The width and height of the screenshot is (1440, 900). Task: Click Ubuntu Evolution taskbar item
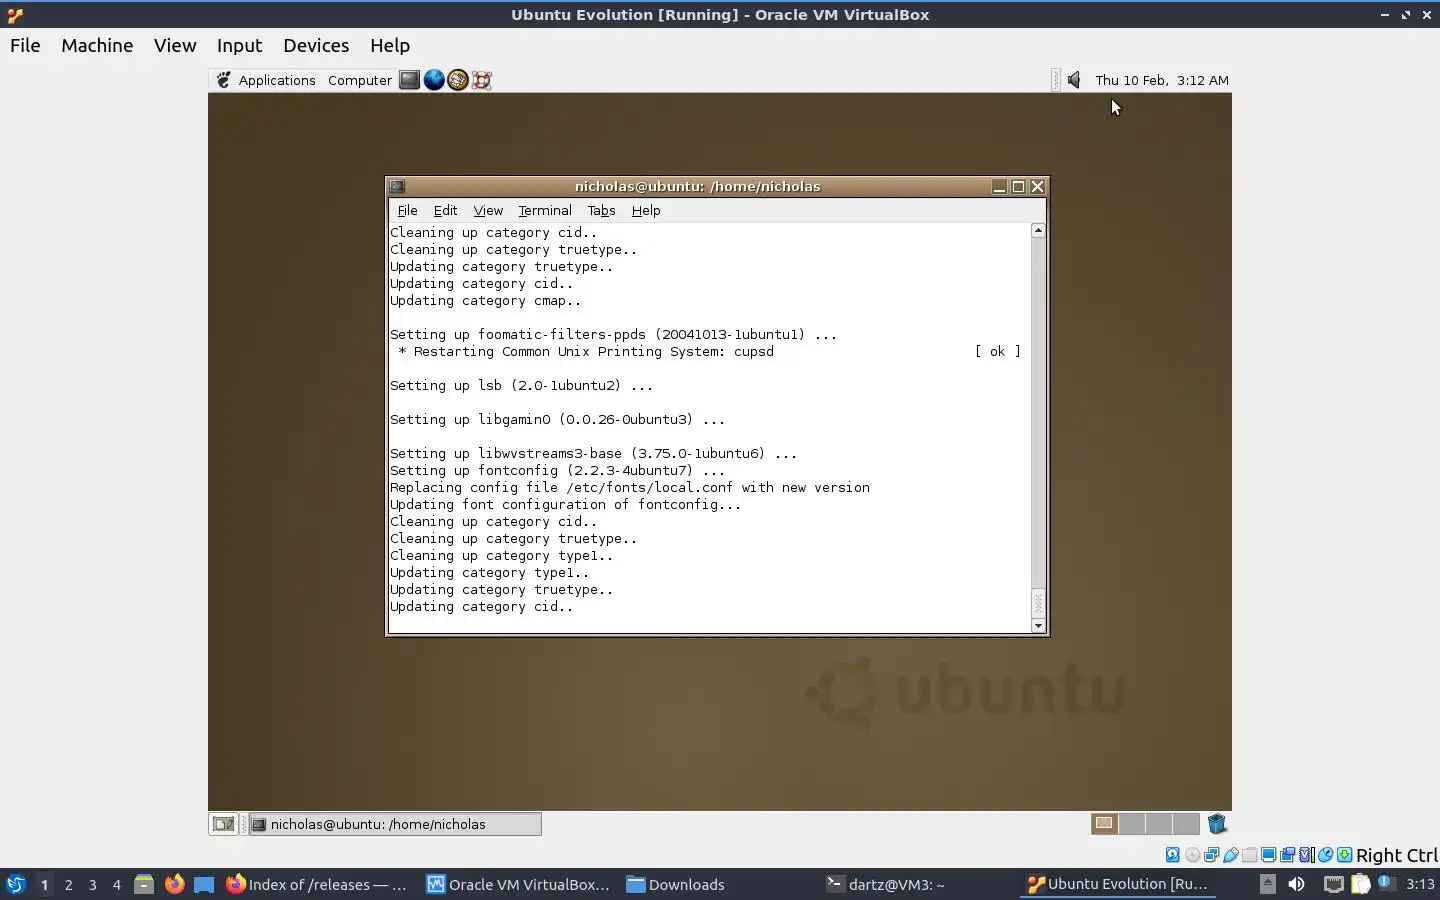1118,884
